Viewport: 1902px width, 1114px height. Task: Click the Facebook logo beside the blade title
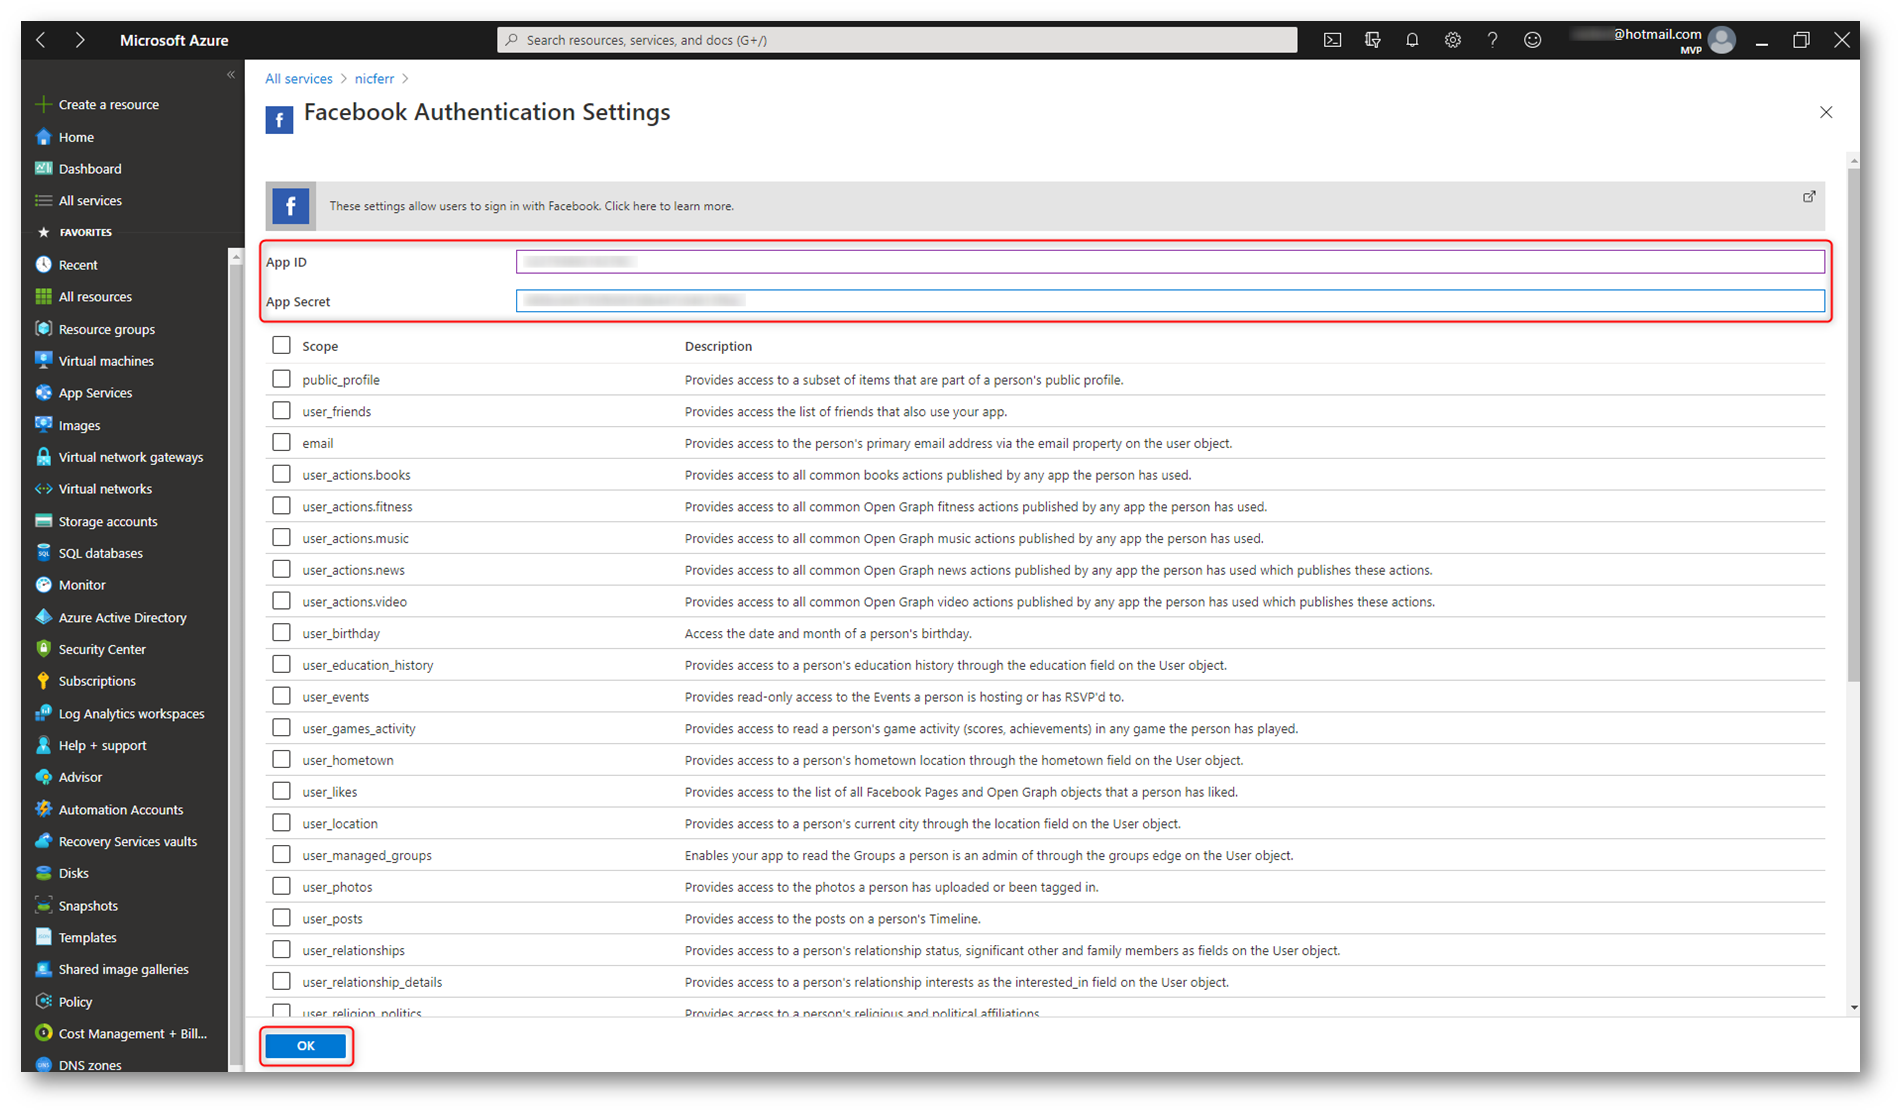point(279,120)
